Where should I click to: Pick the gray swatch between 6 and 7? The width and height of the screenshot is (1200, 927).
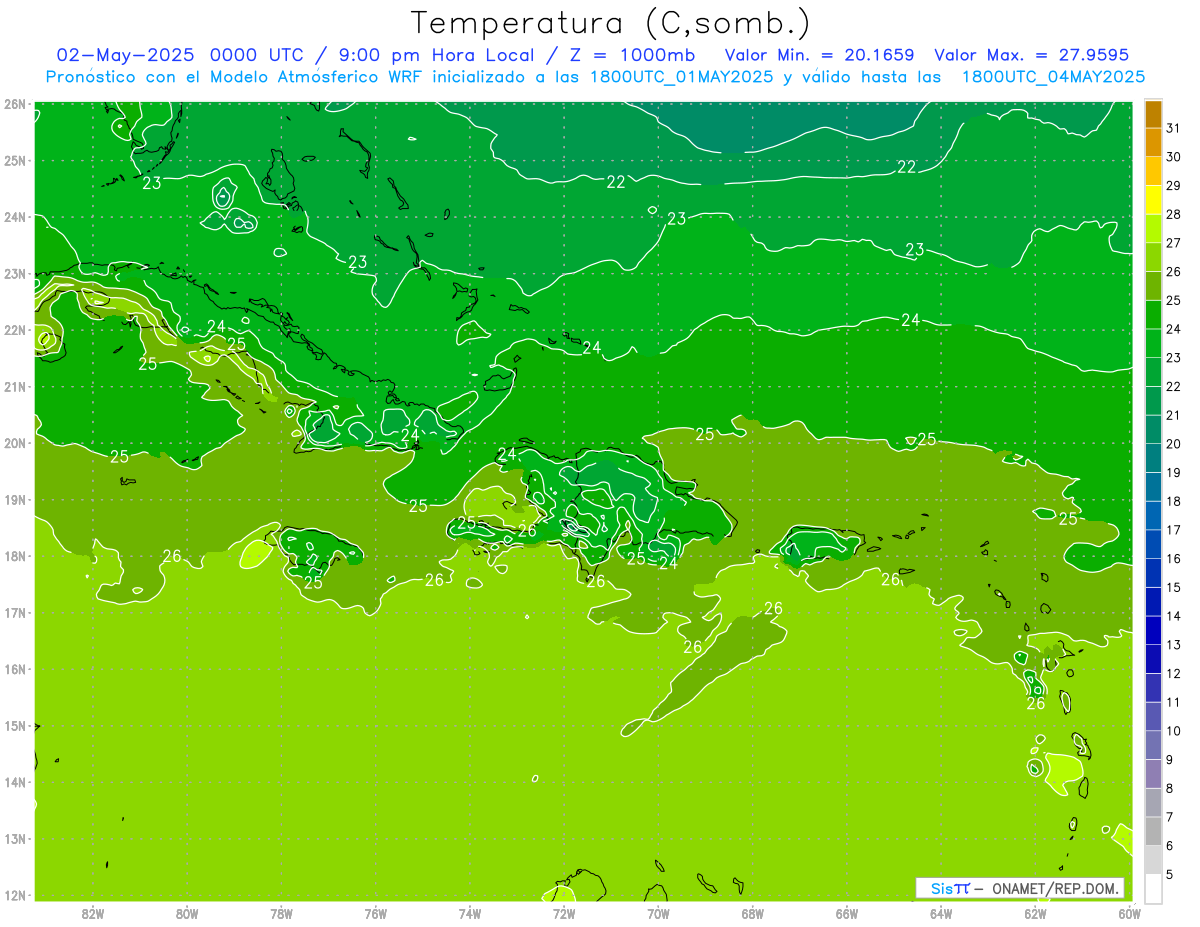pyautogui.click(x=1153, y=831)
